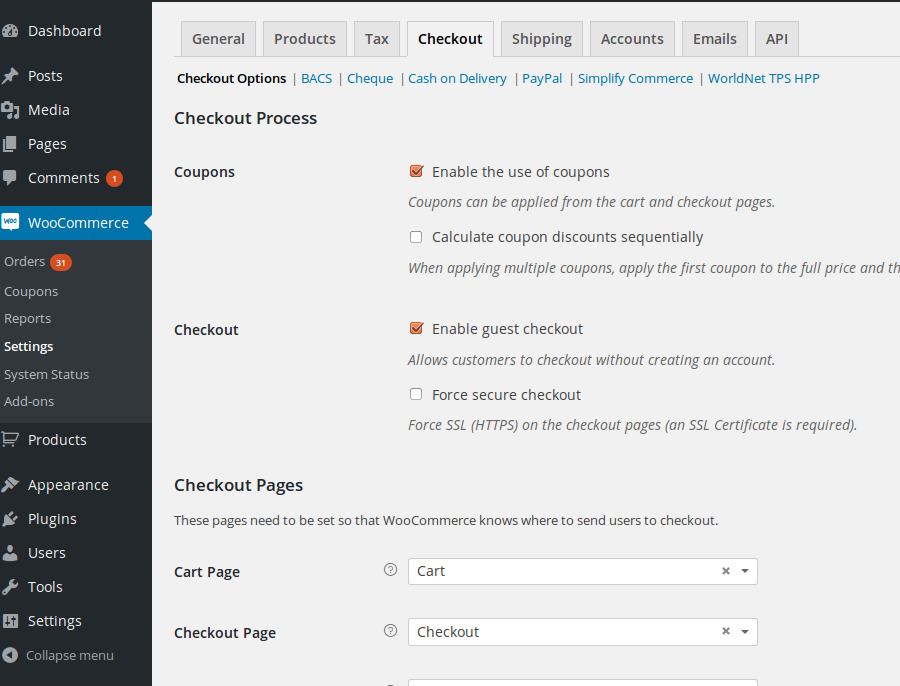
Task: Check Force secure checkout
Action: pyautogui.click(x=416, y=394)
